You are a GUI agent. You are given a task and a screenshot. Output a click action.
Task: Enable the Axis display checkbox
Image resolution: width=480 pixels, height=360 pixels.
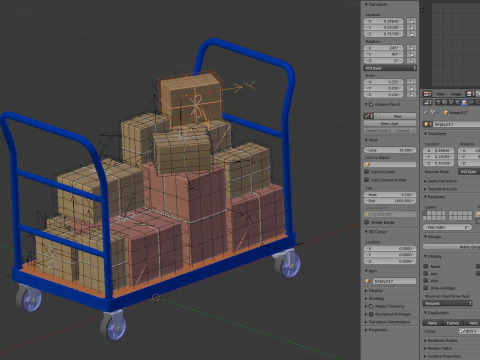[426, 274]
